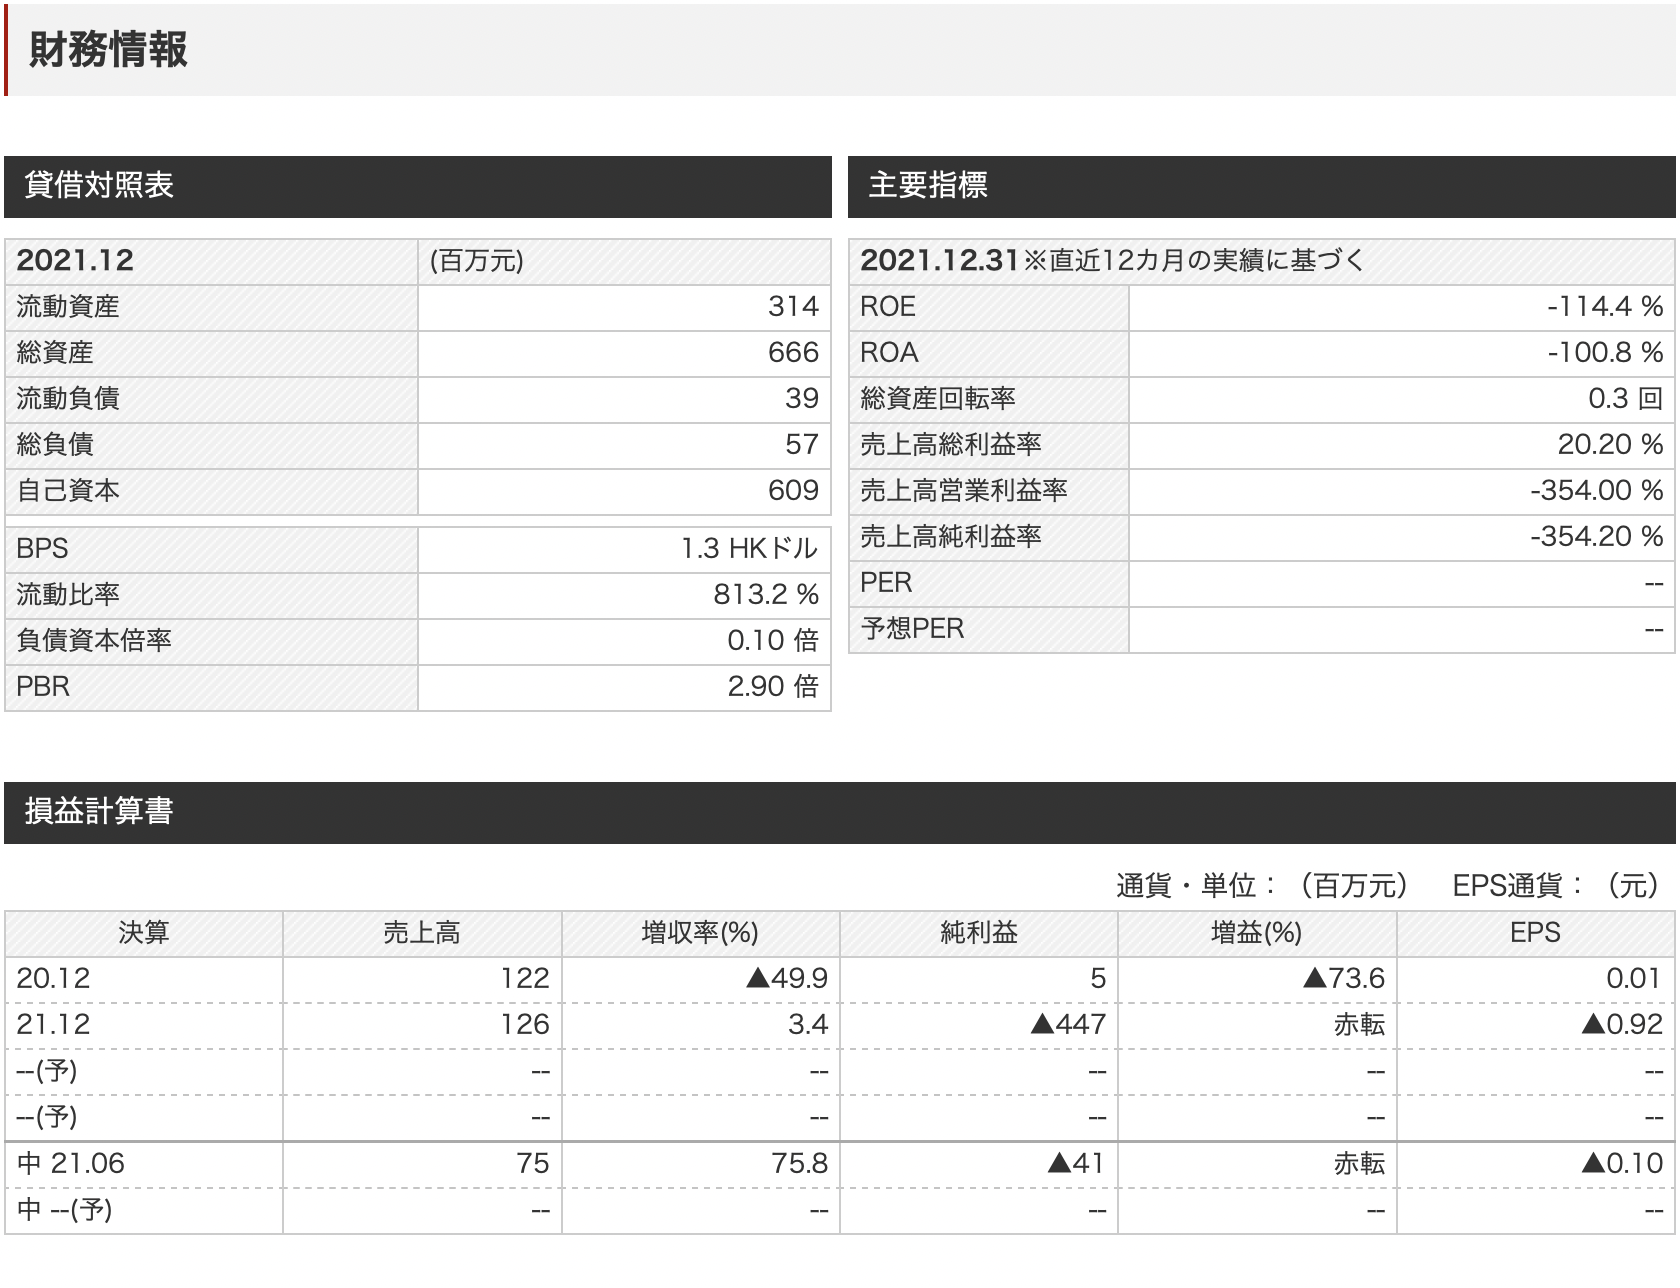Click the 21.12 EPS value ▲0.92
The height and width of the screenshot is (1288, 1680).
tap(1622, 1025)
